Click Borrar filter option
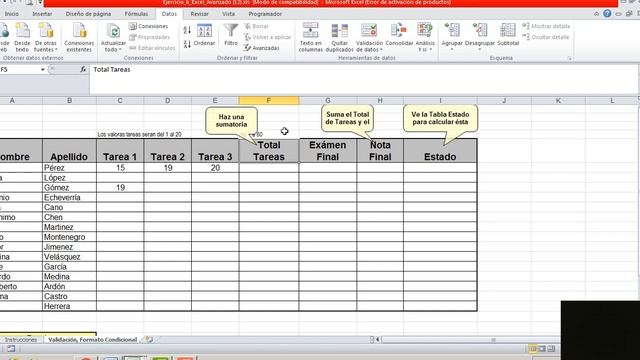The image size is (640, 360). (x=257, y=26)
